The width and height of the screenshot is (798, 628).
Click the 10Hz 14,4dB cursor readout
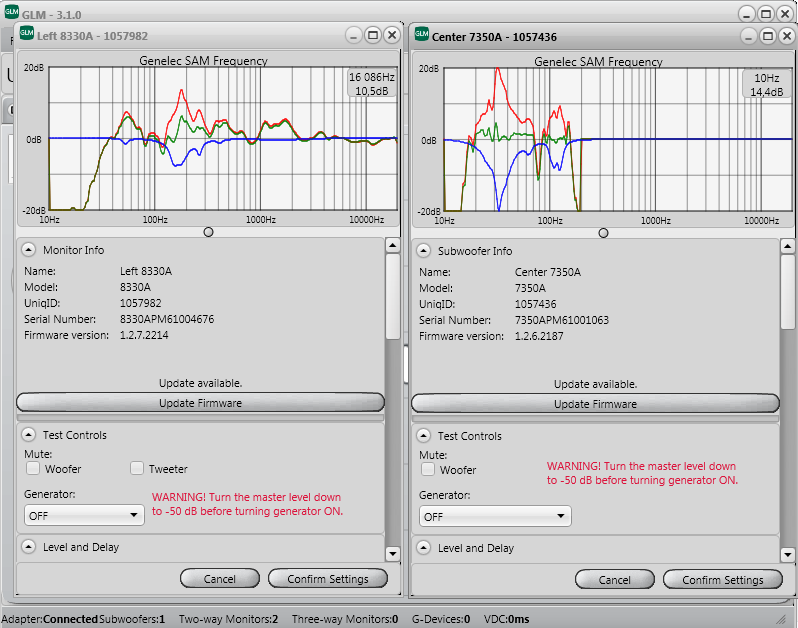767,84
